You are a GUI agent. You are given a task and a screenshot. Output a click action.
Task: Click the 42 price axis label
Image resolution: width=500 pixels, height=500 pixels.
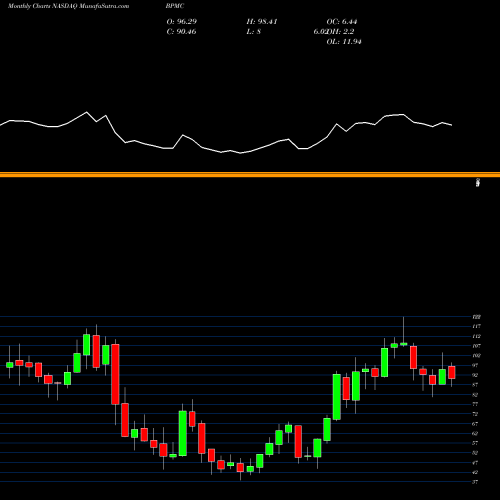coord(475,472)
